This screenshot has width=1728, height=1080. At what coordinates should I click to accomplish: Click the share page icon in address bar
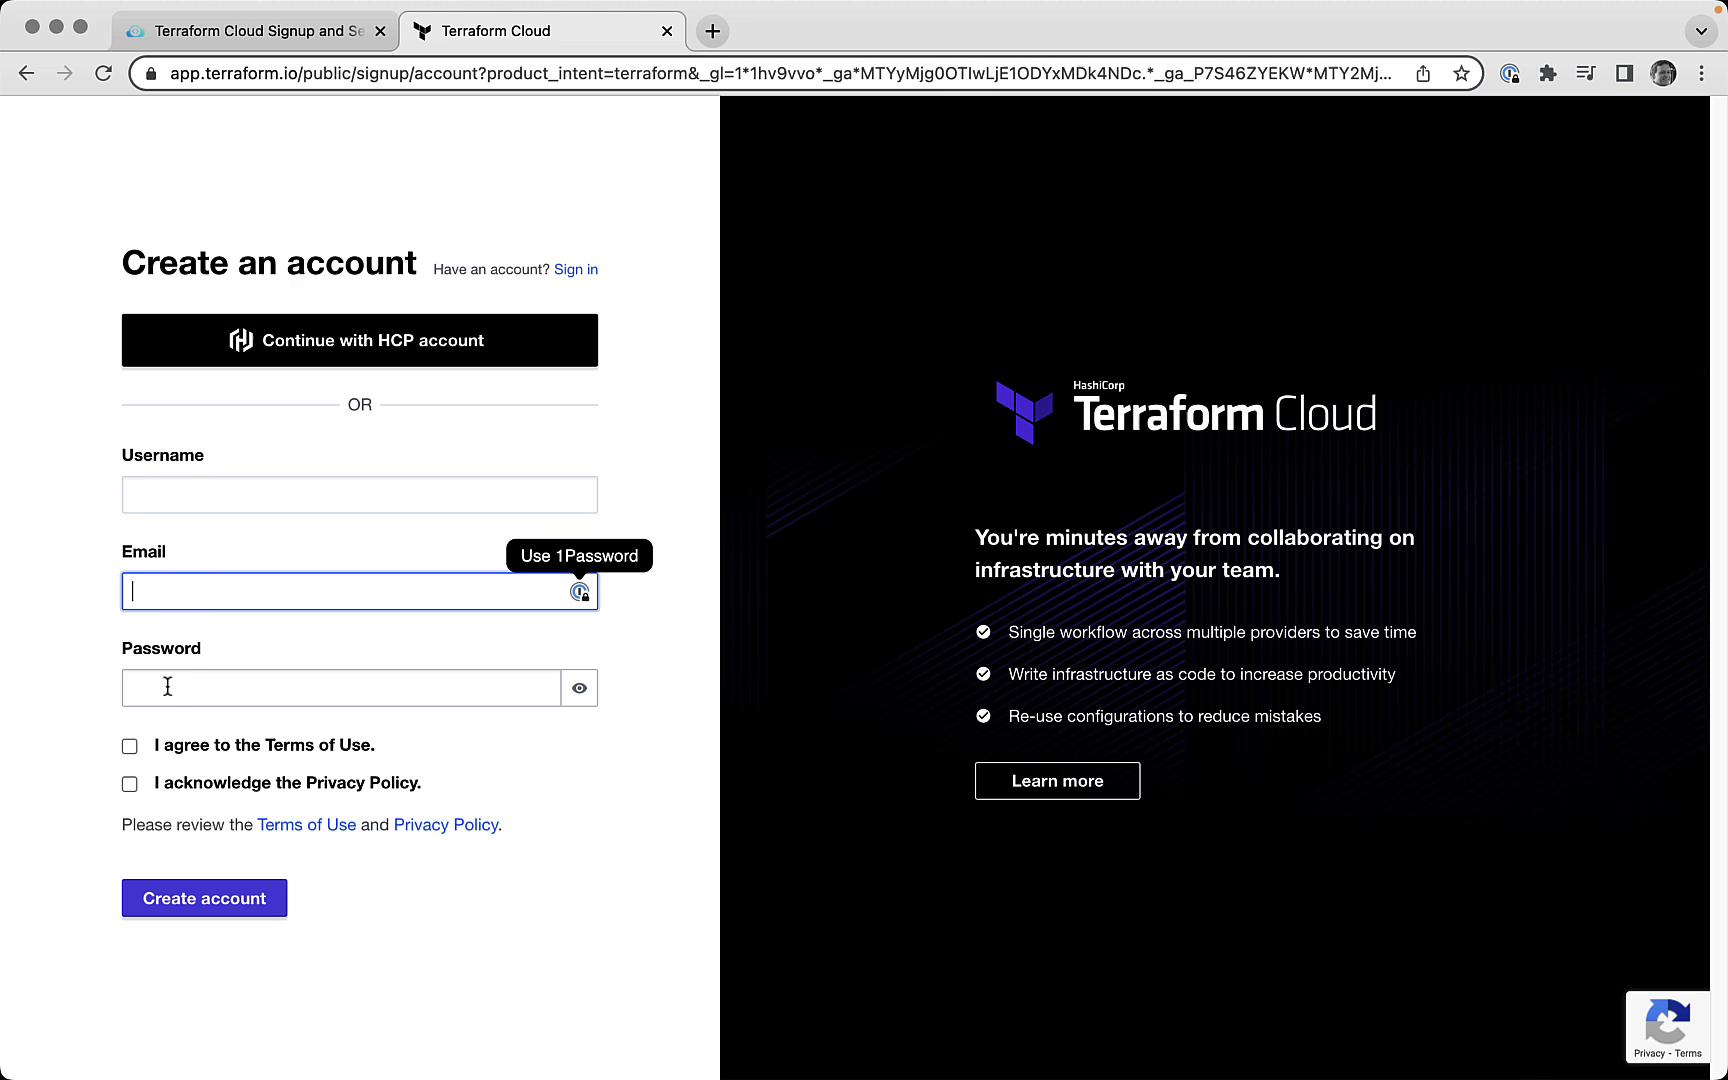(1423, 73)
